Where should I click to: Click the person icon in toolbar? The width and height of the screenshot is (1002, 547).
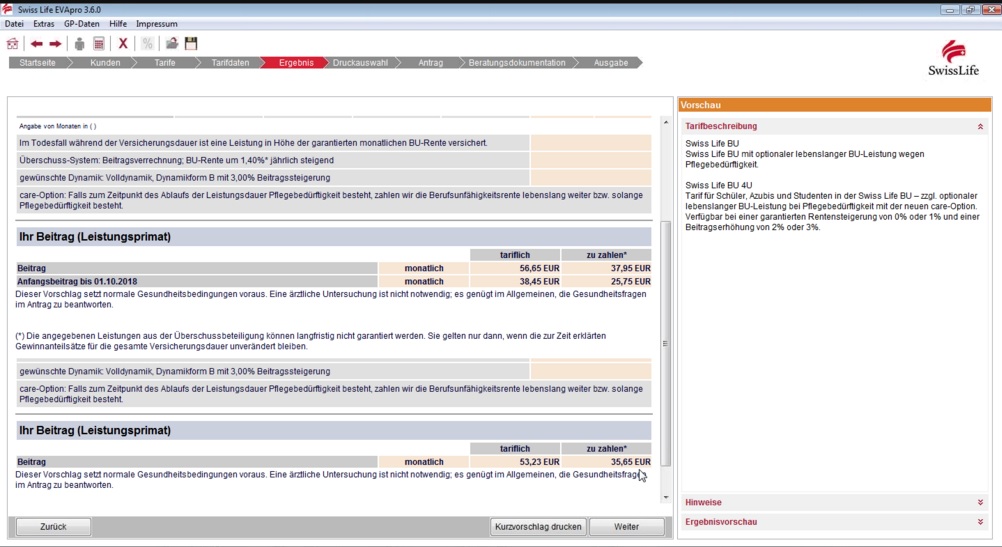(80, 44)
